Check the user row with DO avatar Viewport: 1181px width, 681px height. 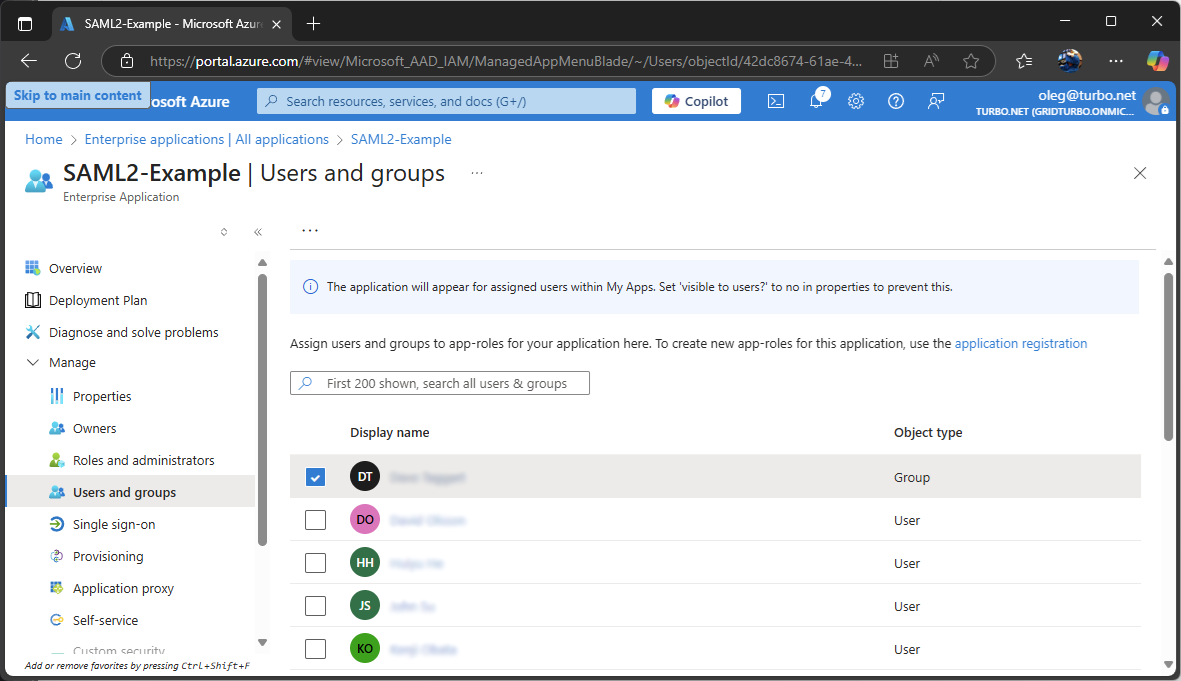pos(315,519)
